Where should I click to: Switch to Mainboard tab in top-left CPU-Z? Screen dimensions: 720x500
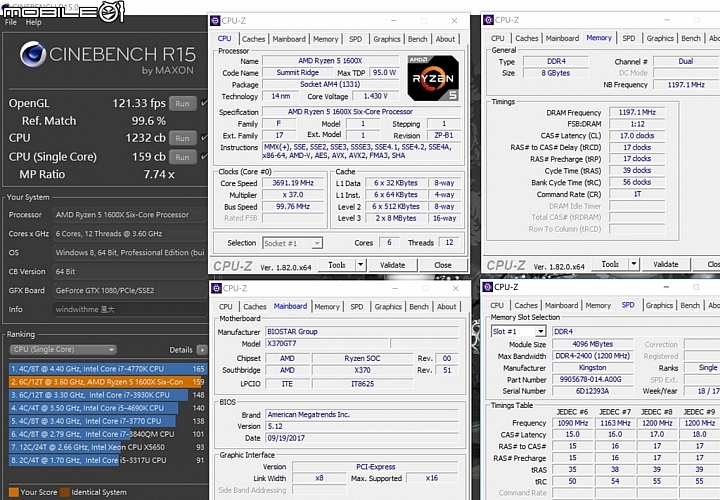pos(289,39)
